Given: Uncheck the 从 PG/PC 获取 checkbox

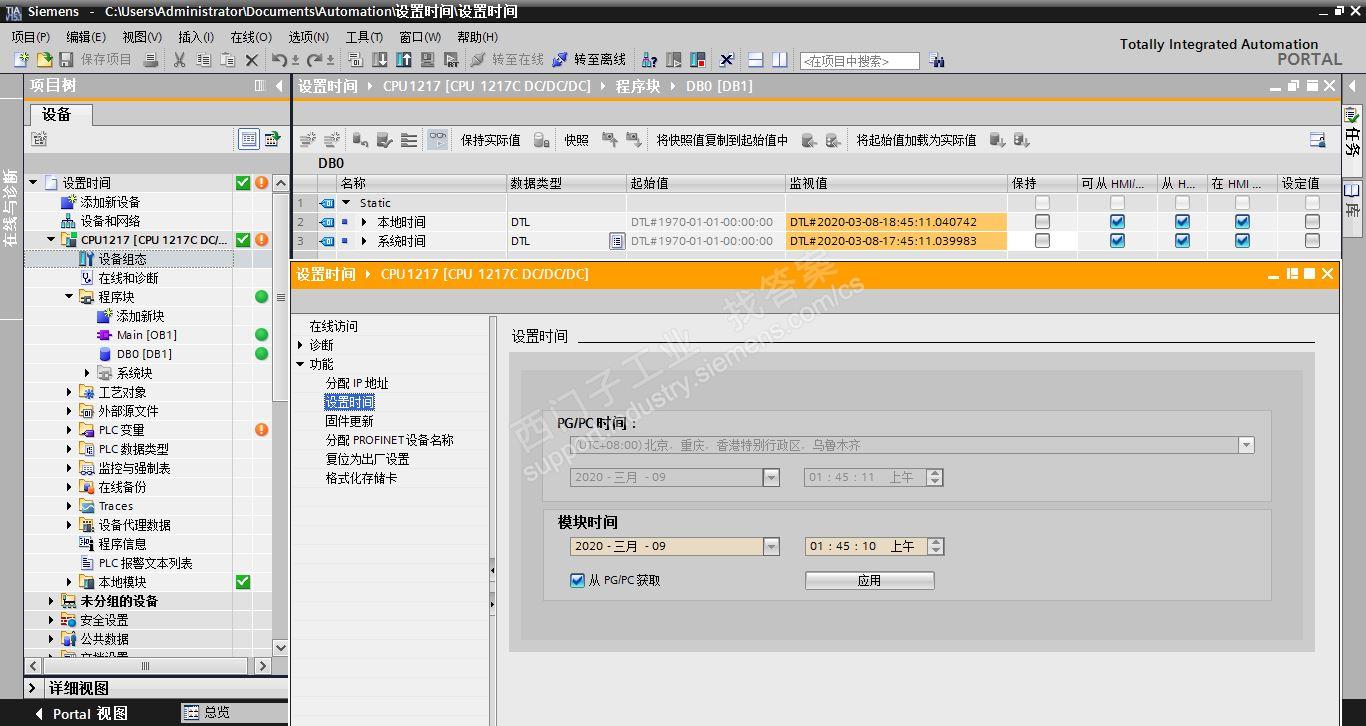Looking at the screenshot, I should point(577,580).
